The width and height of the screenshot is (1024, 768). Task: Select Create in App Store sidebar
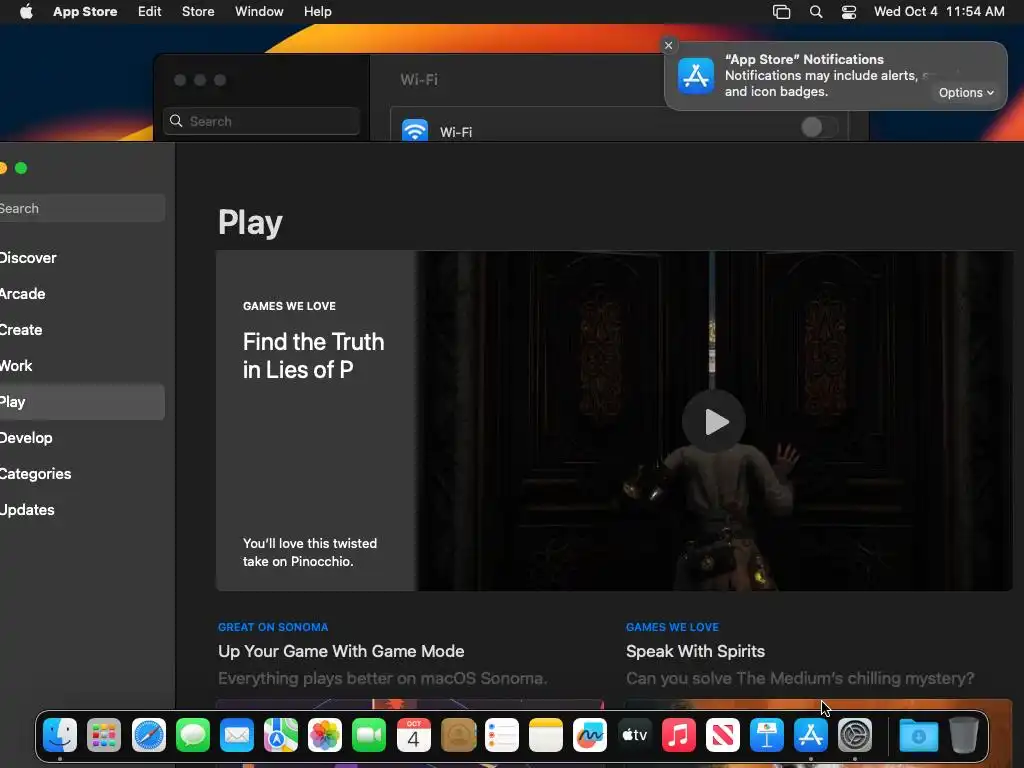point(80,330)
